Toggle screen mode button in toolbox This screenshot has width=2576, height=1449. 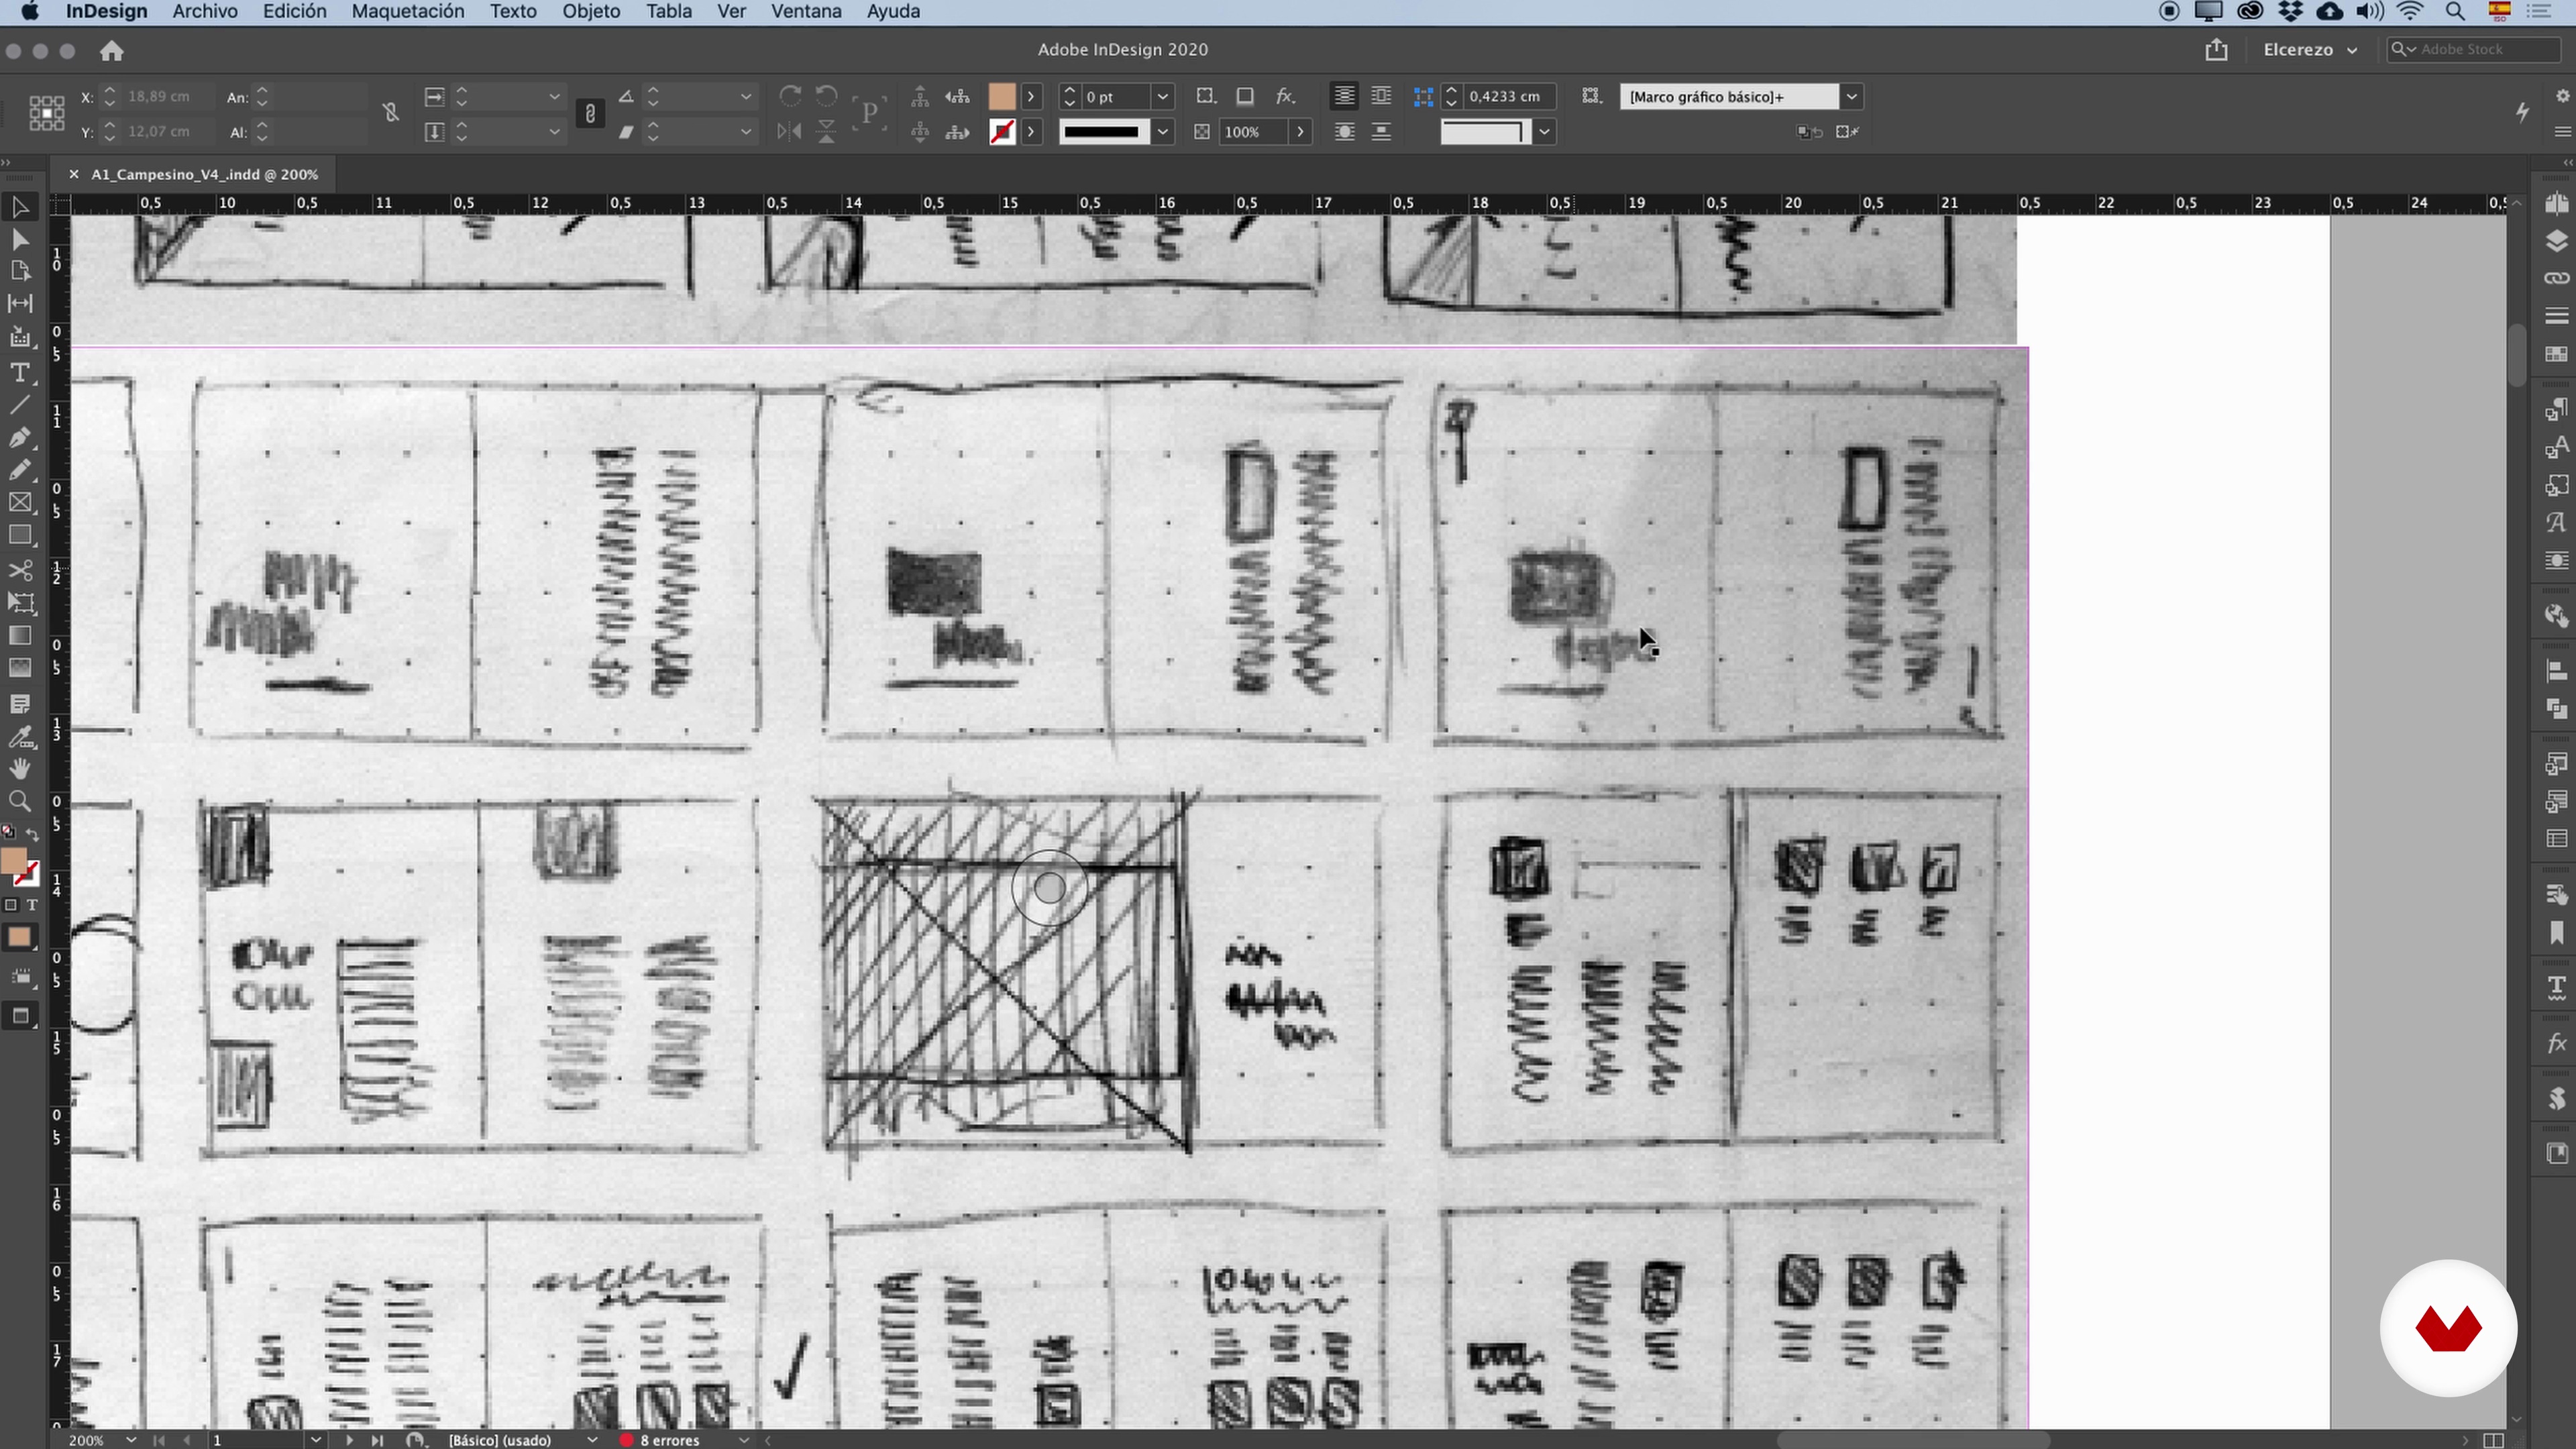[x=20, y=1016]
